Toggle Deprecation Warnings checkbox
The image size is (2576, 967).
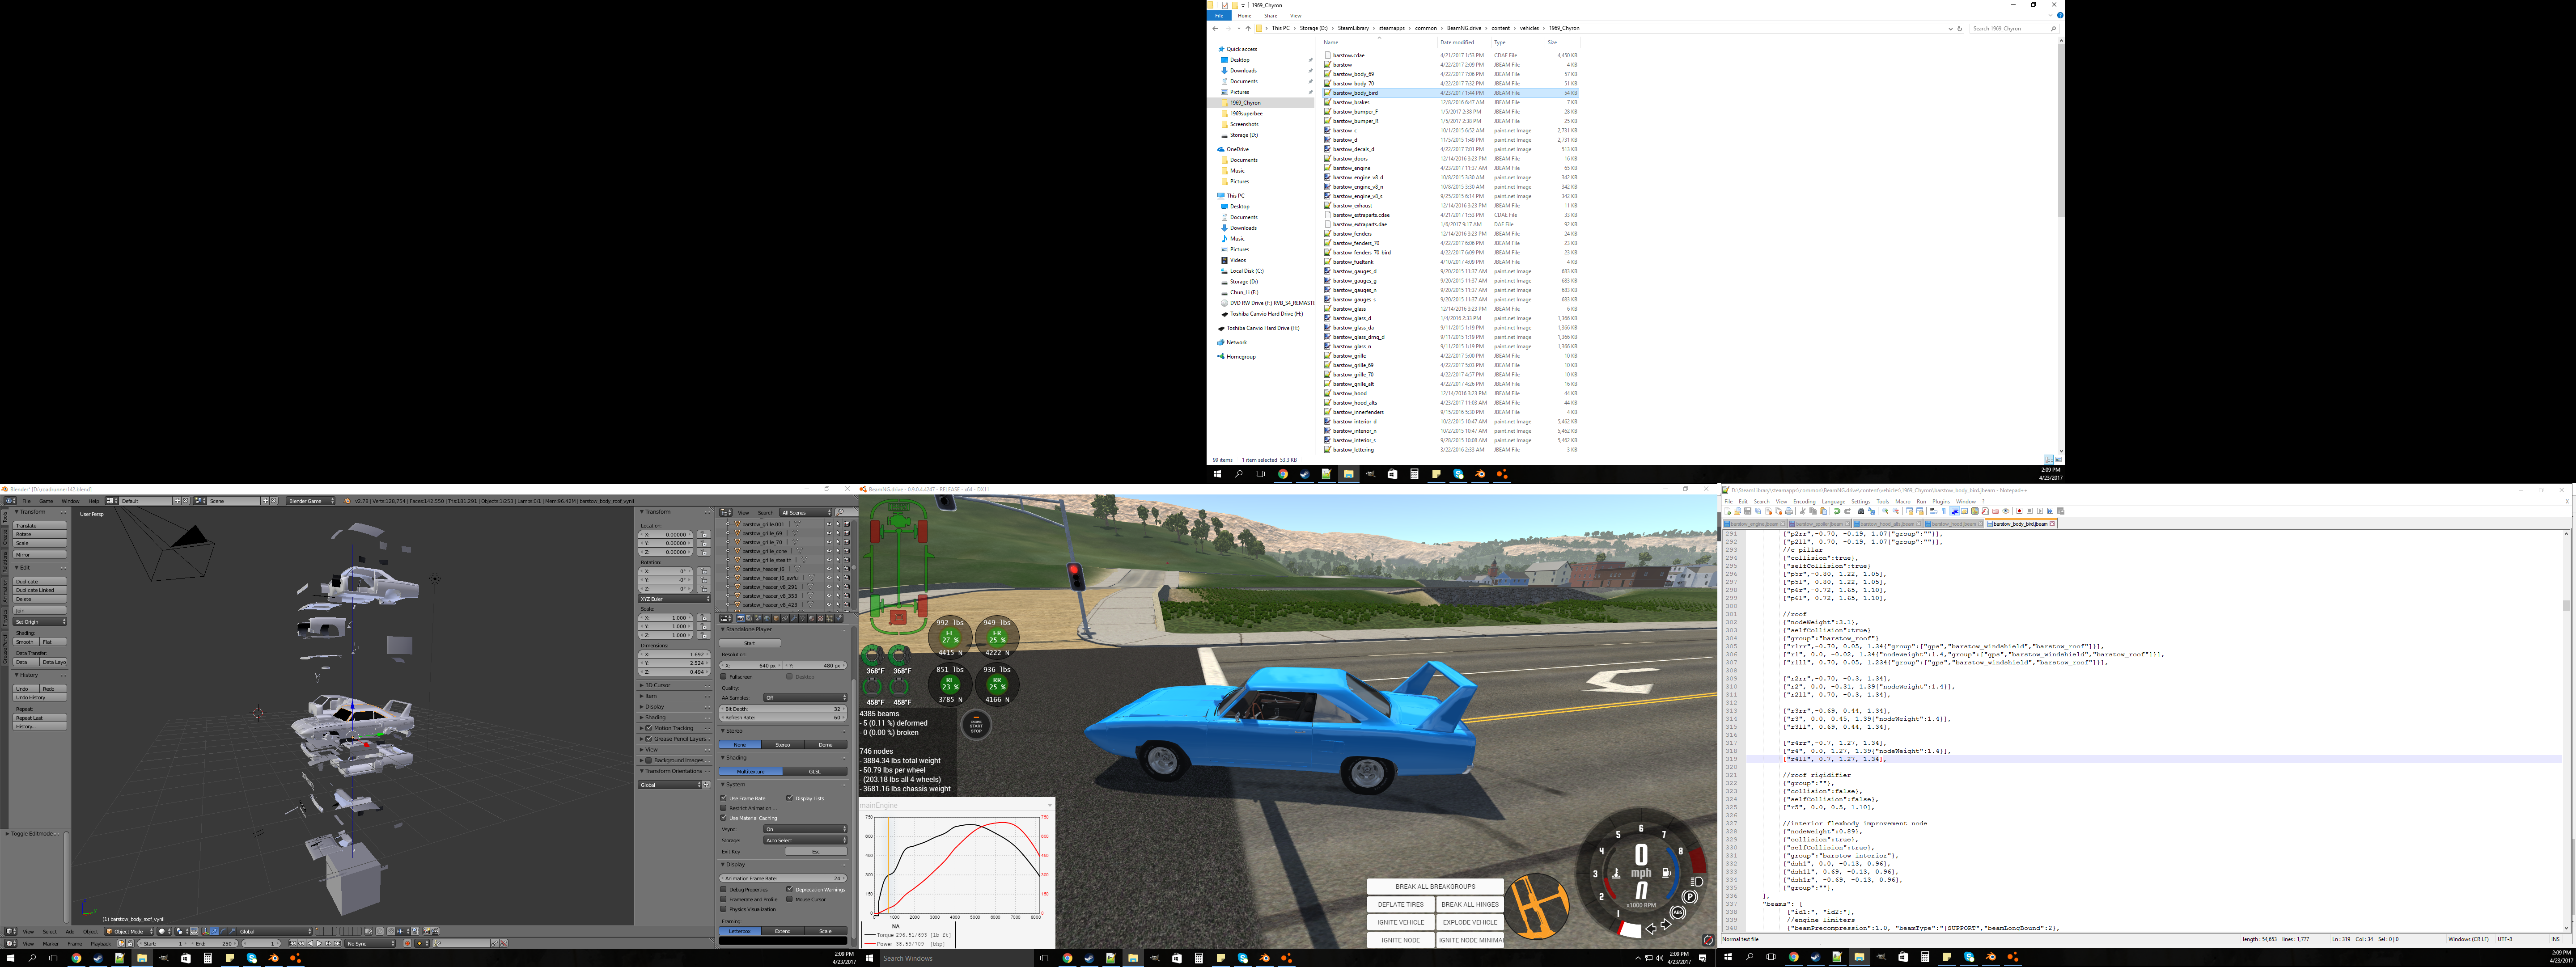tap(790, 890)
